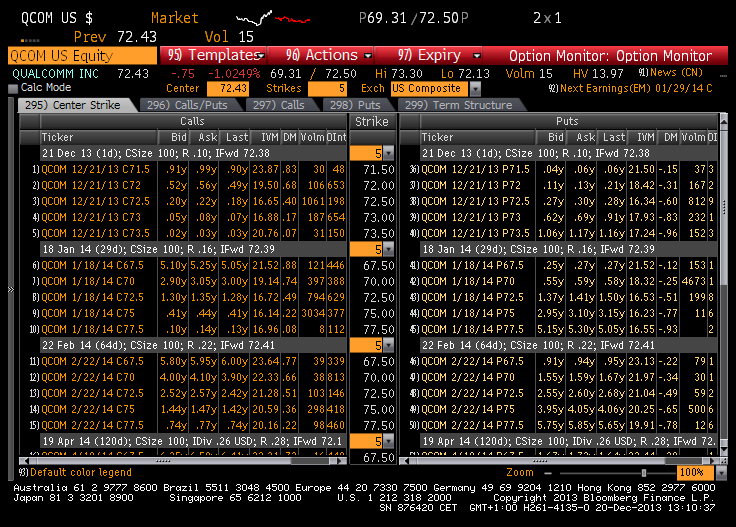Viewport: 736px width, 527px height.
Task: Switch to the Calls tab
Action: [x=279, y=105]
